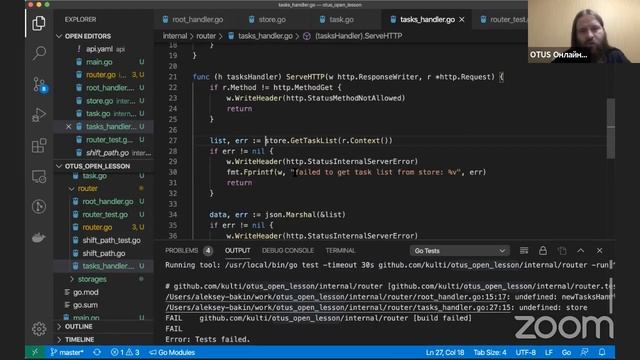Click Go Modules in status bar
Viewport: 640px width, 360px height.
(172, 352)
